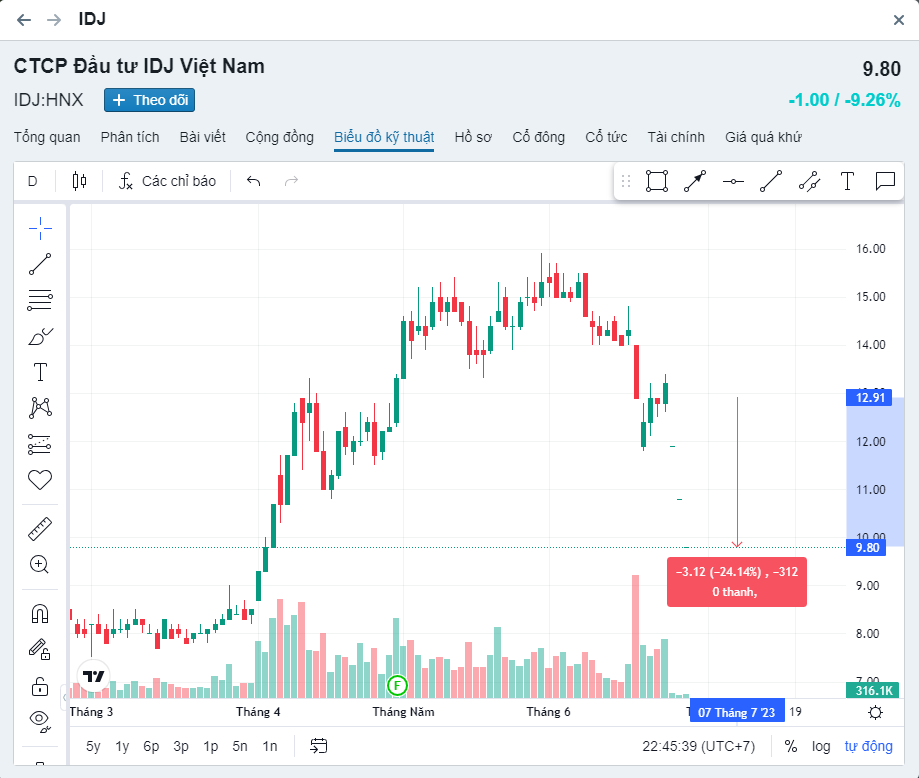
Task: Open the Tài chính tab
Action: (676, 137)
